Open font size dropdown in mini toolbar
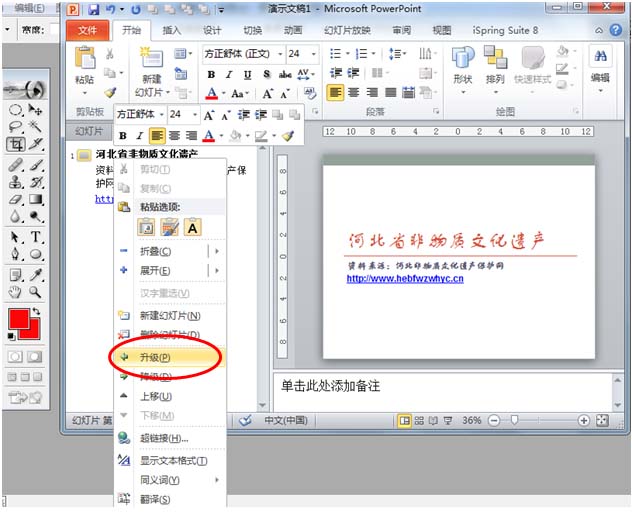The height and width of the screenshot is (521, 632). click(194, 115)
